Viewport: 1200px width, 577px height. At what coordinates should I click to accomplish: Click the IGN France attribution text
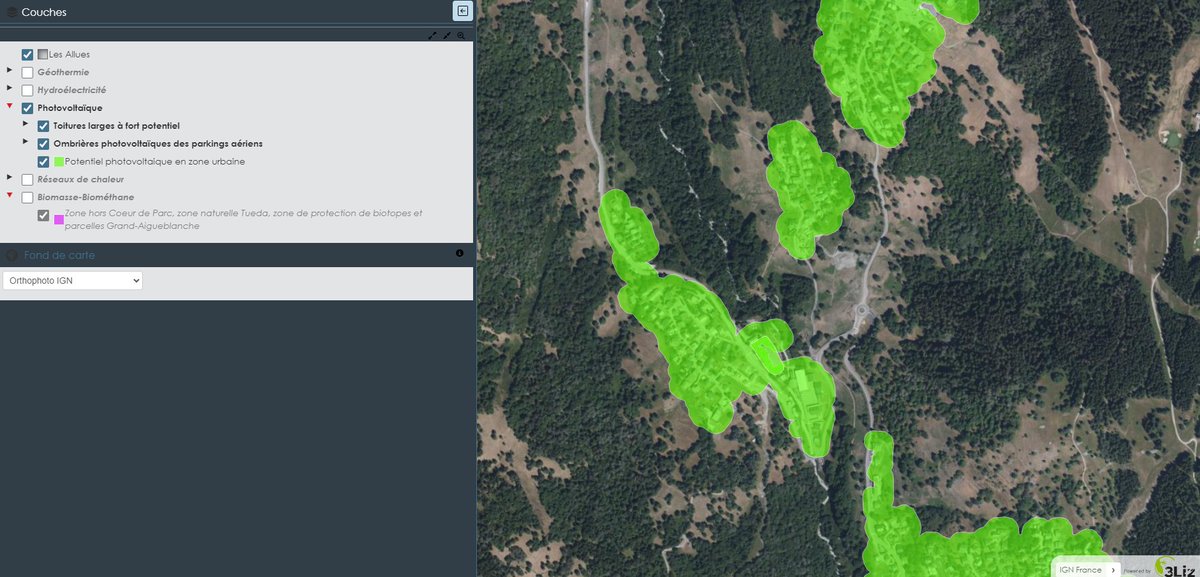1082,570
